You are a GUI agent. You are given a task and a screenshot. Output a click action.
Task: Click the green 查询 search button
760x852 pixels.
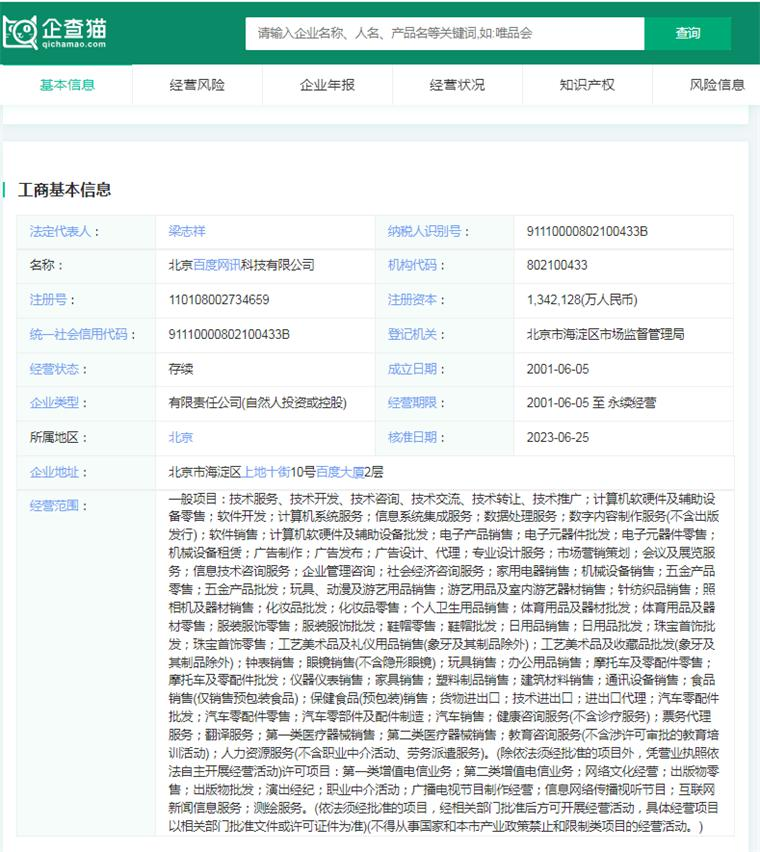point(687,33)
